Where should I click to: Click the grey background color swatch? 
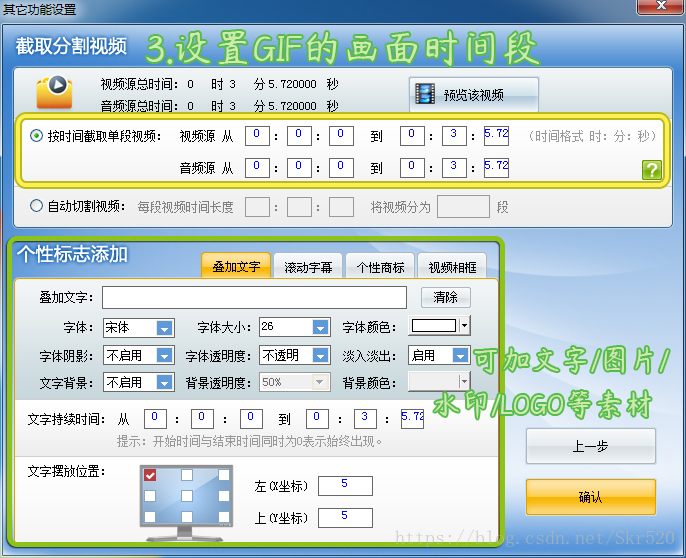(434, 381)
